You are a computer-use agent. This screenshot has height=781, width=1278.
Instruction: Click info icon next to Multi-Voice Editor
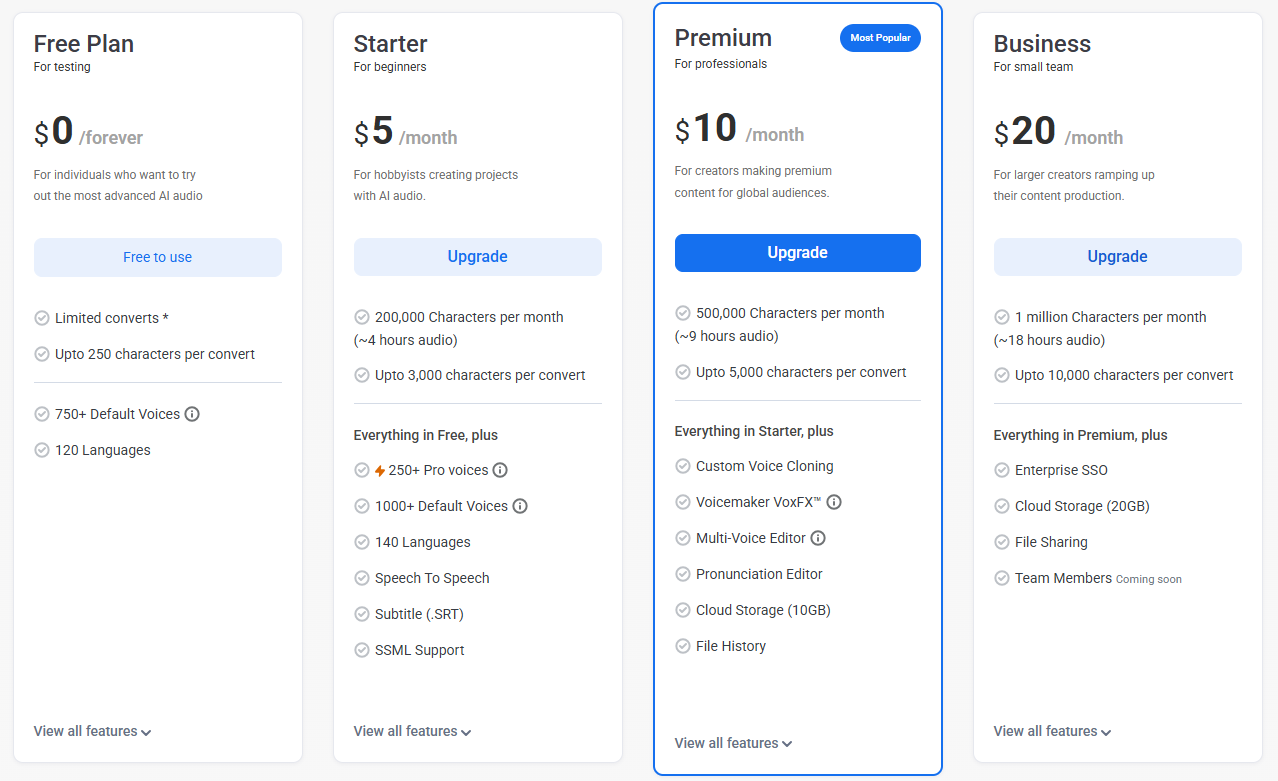pyautogui.click(x=818, y=538)
